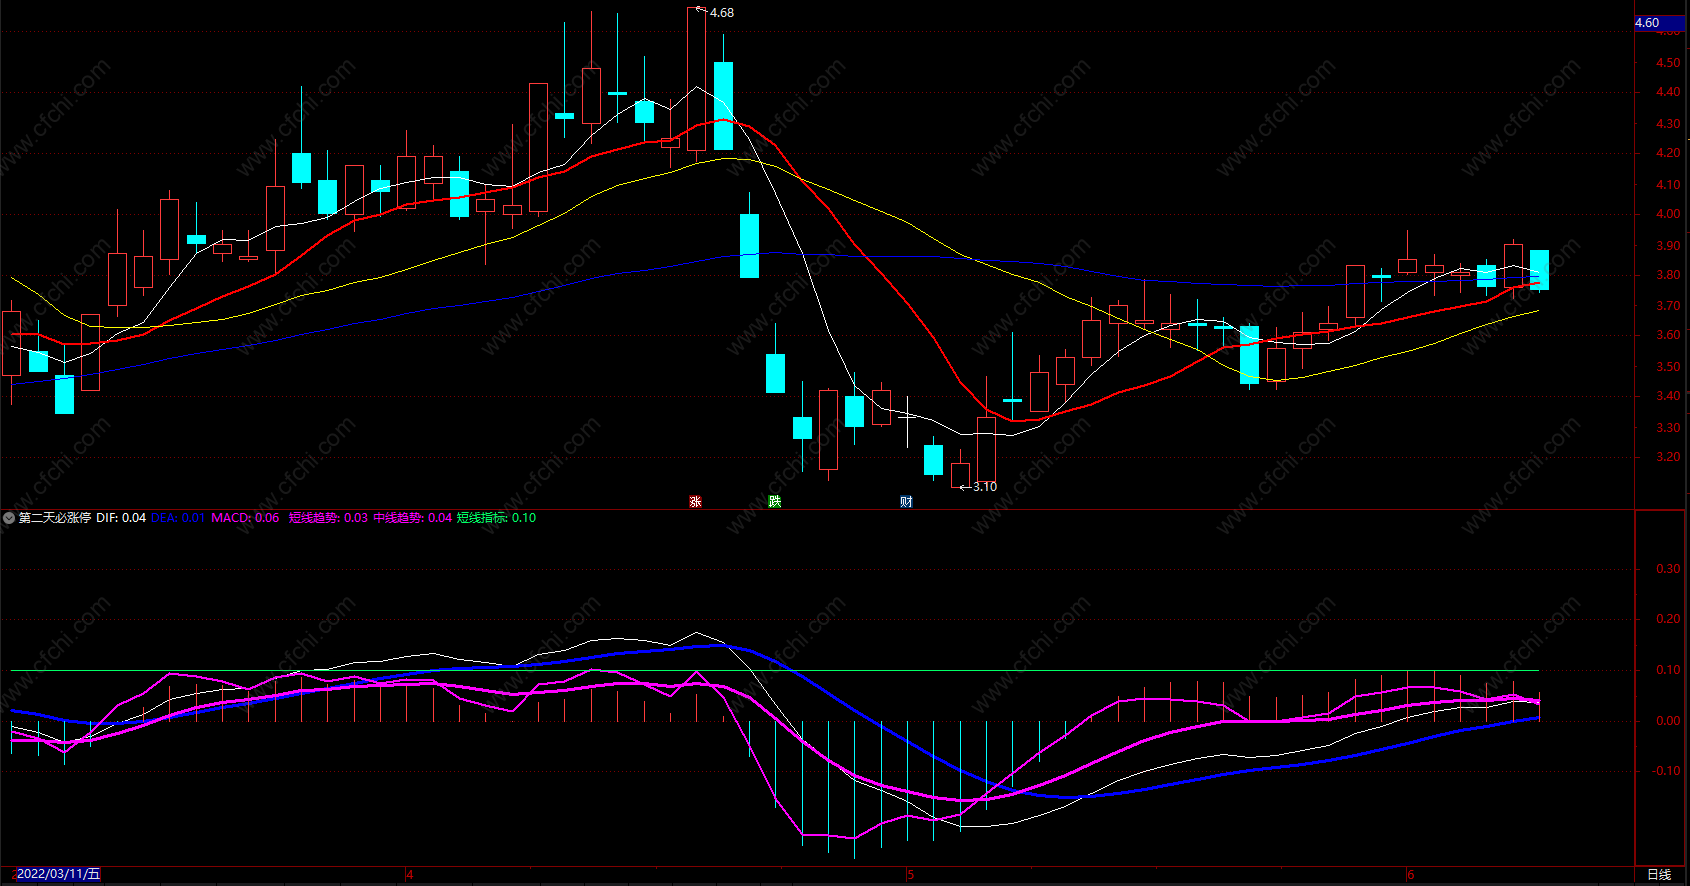The height and width of the screenshot is (886, 1690).
Task: Select the DIF: 0.04 readout
Action: coord(121,518)
